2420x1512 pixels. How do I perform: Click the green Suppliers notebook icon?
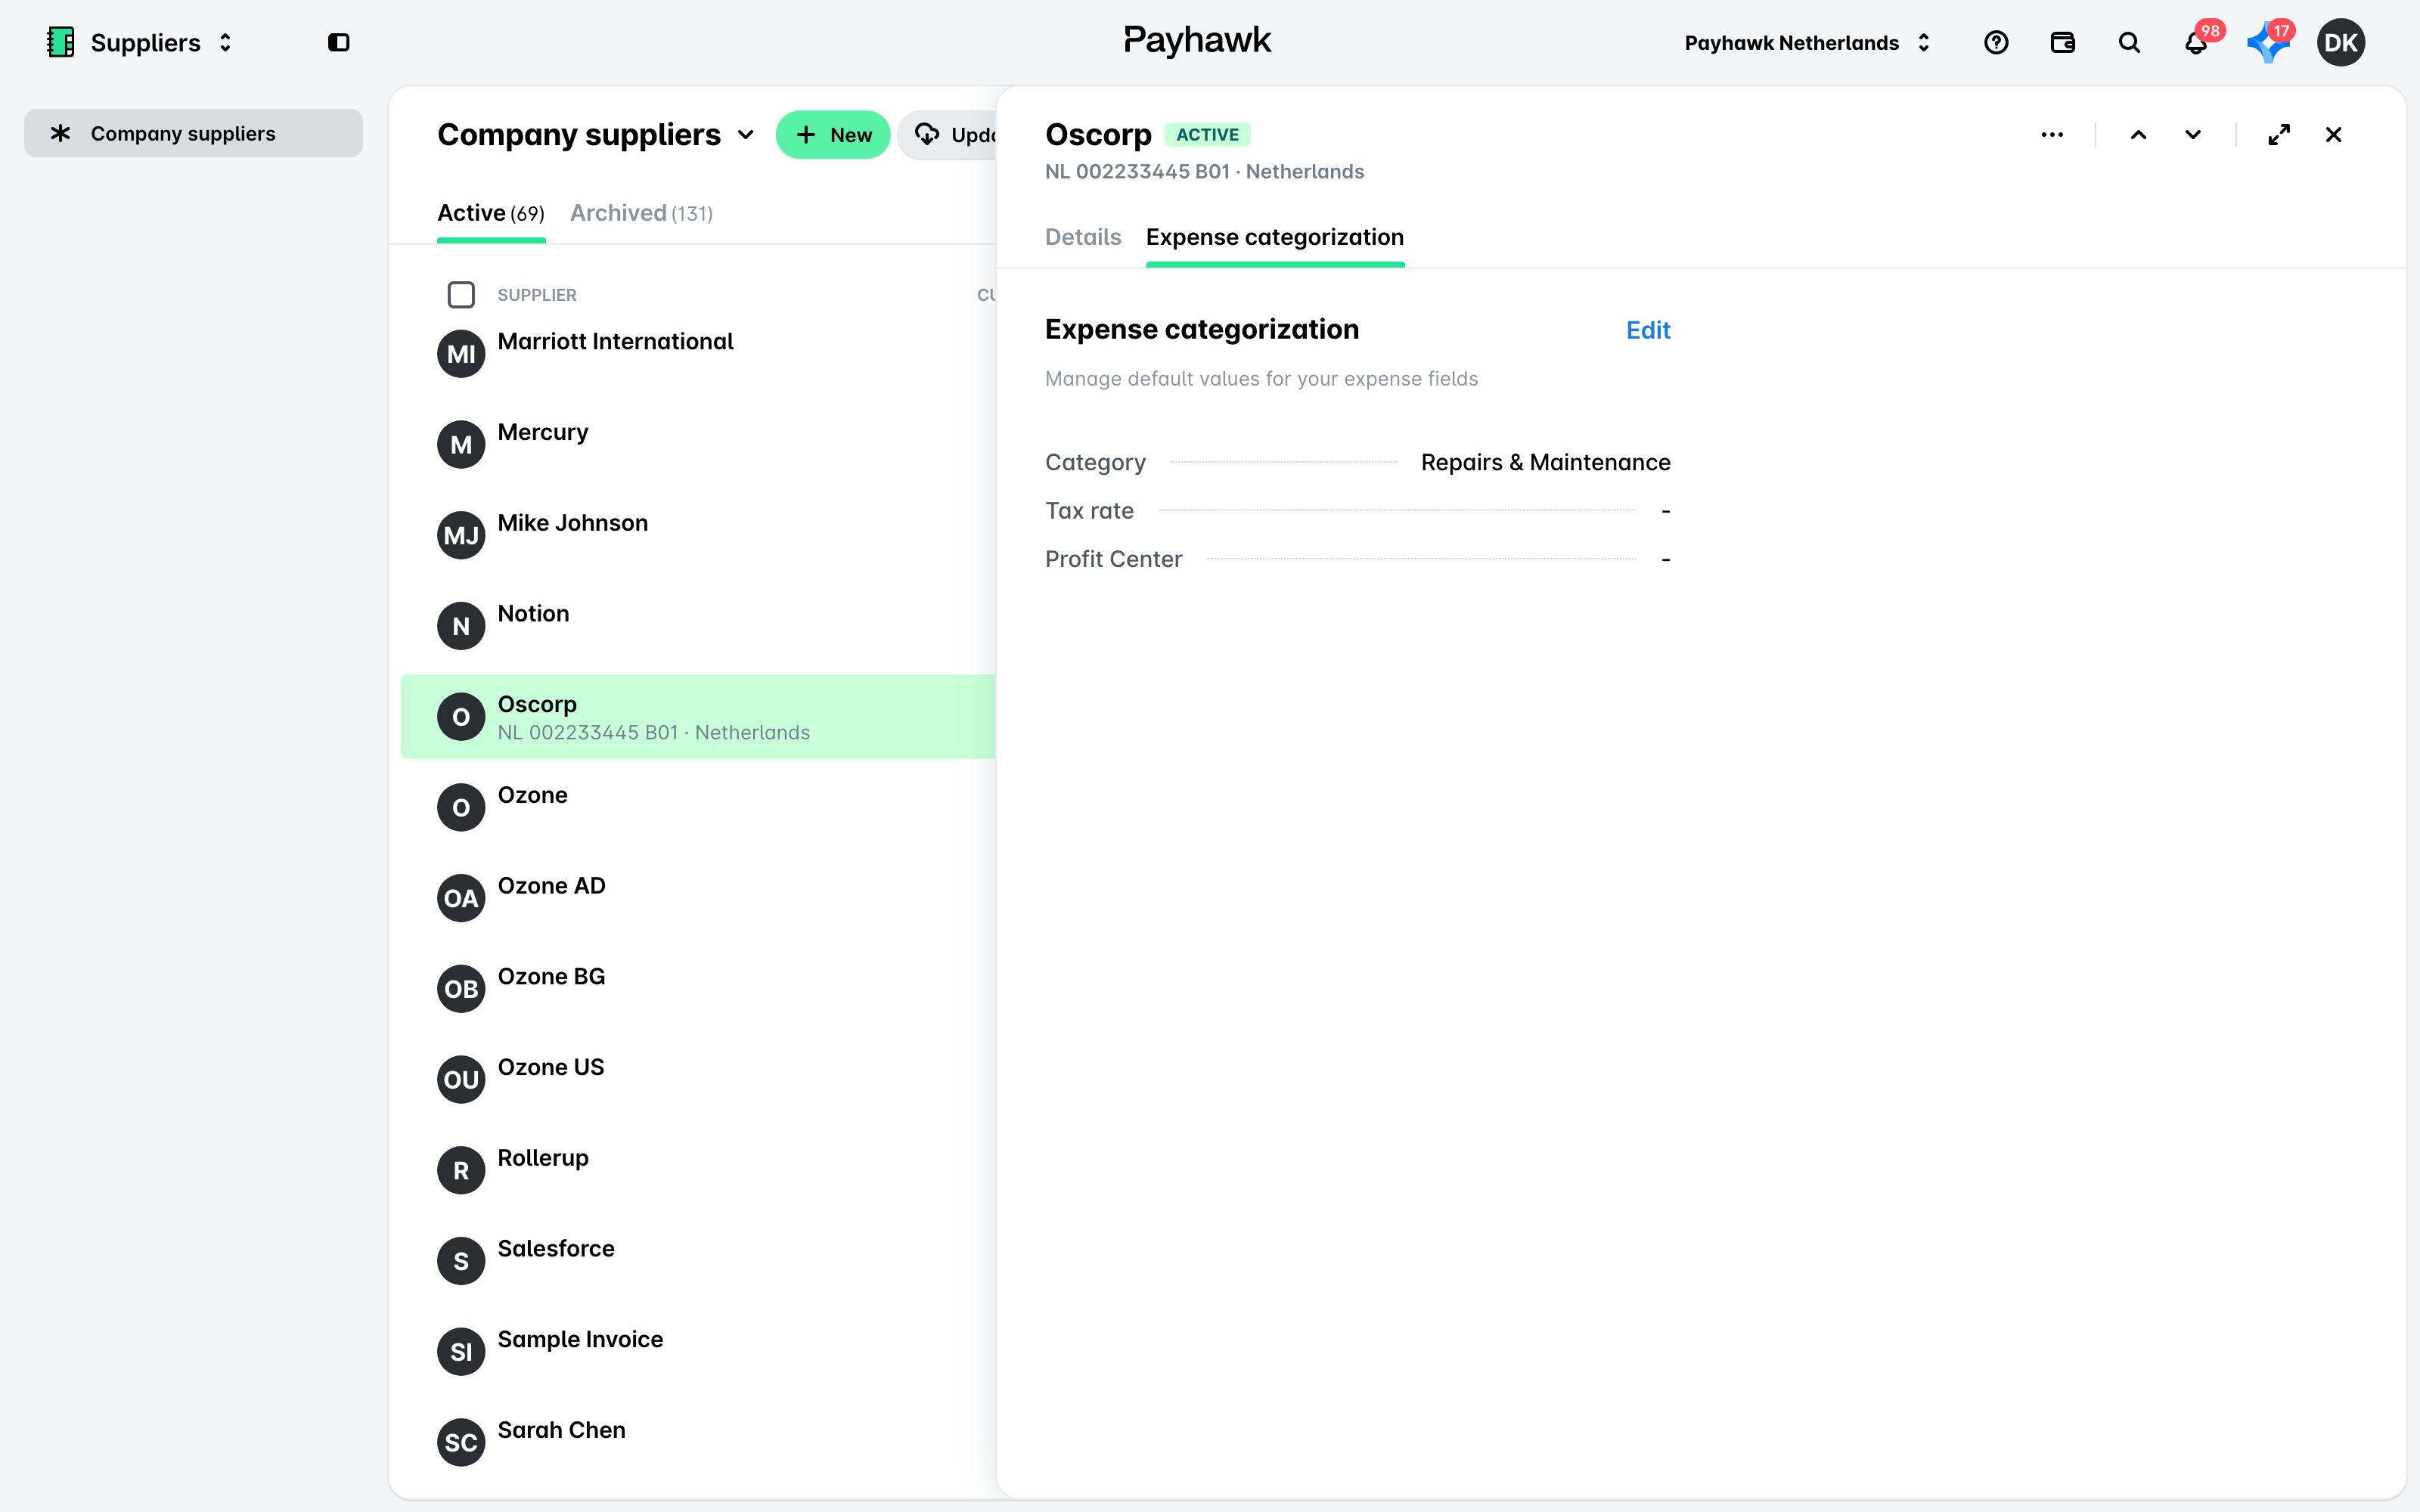click(x=61, y=42)
